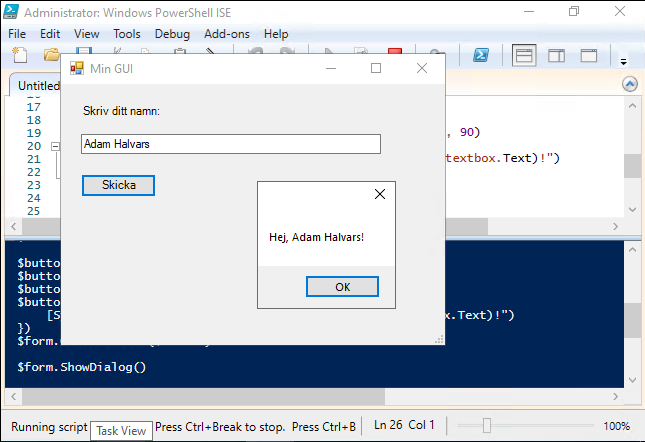
Task: Click the Min GUI form window icon
Action: tap(77, 68)
